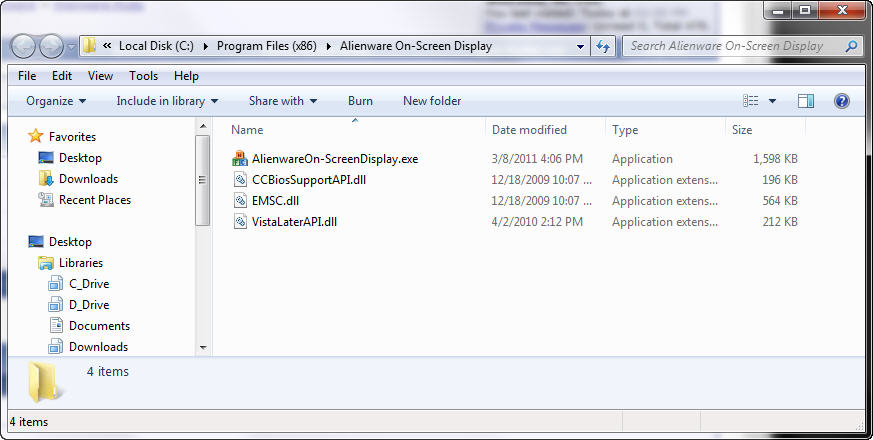Click the Libraries icon
Image resolution: width=873 pixels, height=440 pixels.
tap(46, 263)
